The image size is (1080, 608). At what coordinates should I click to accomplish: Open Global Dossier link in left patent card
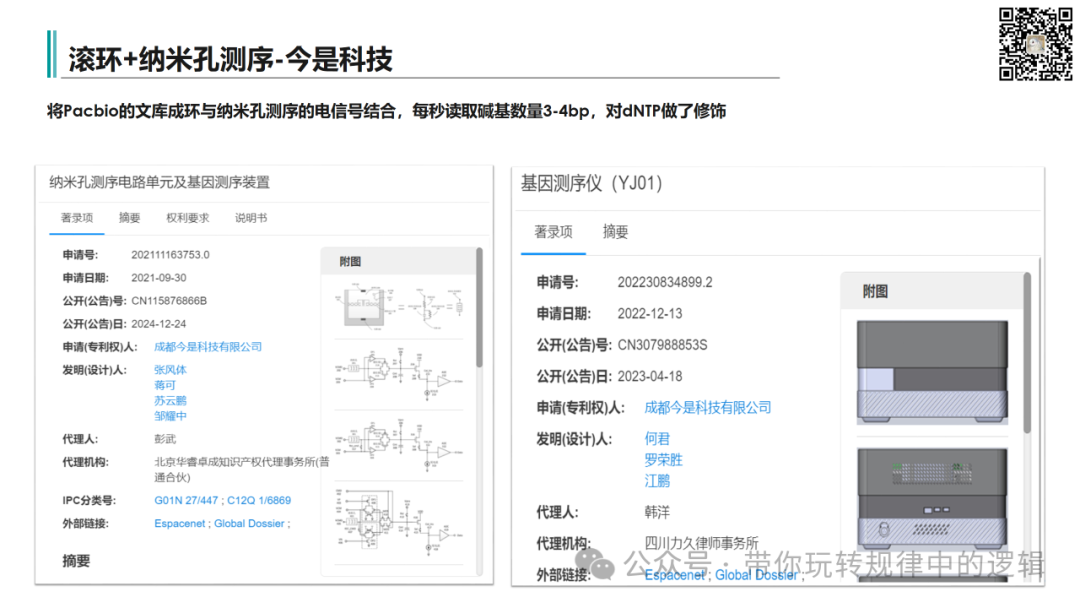[x=249, y=524]
